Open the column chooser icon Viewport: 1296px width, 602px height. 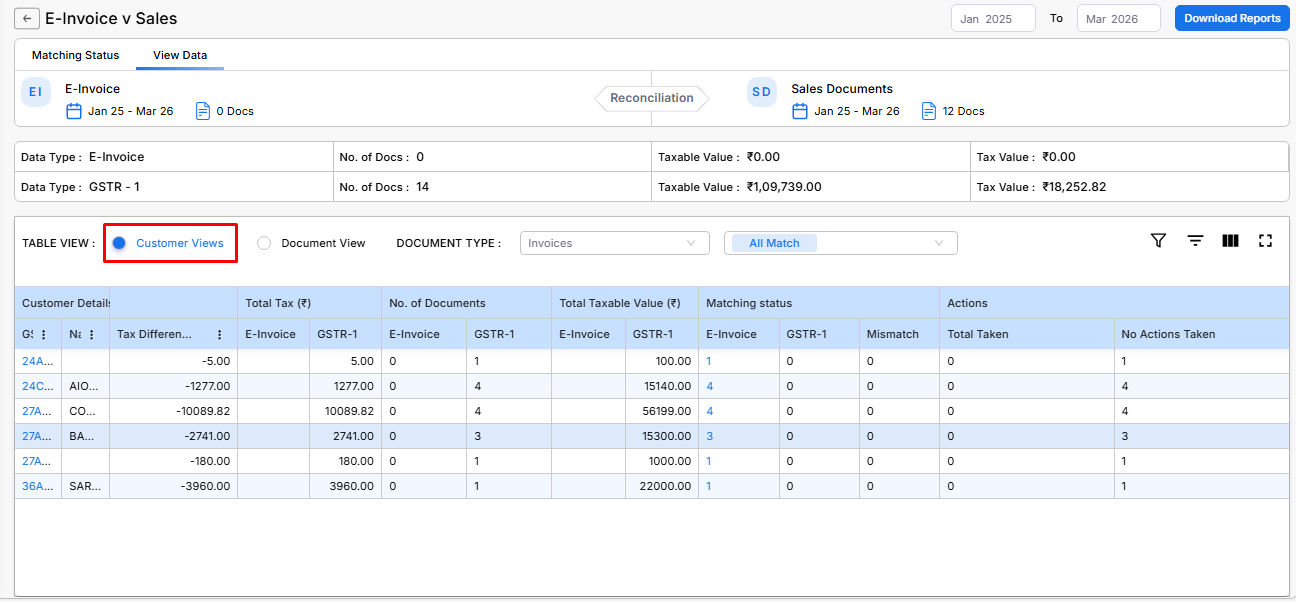[x=1230, y=241]
